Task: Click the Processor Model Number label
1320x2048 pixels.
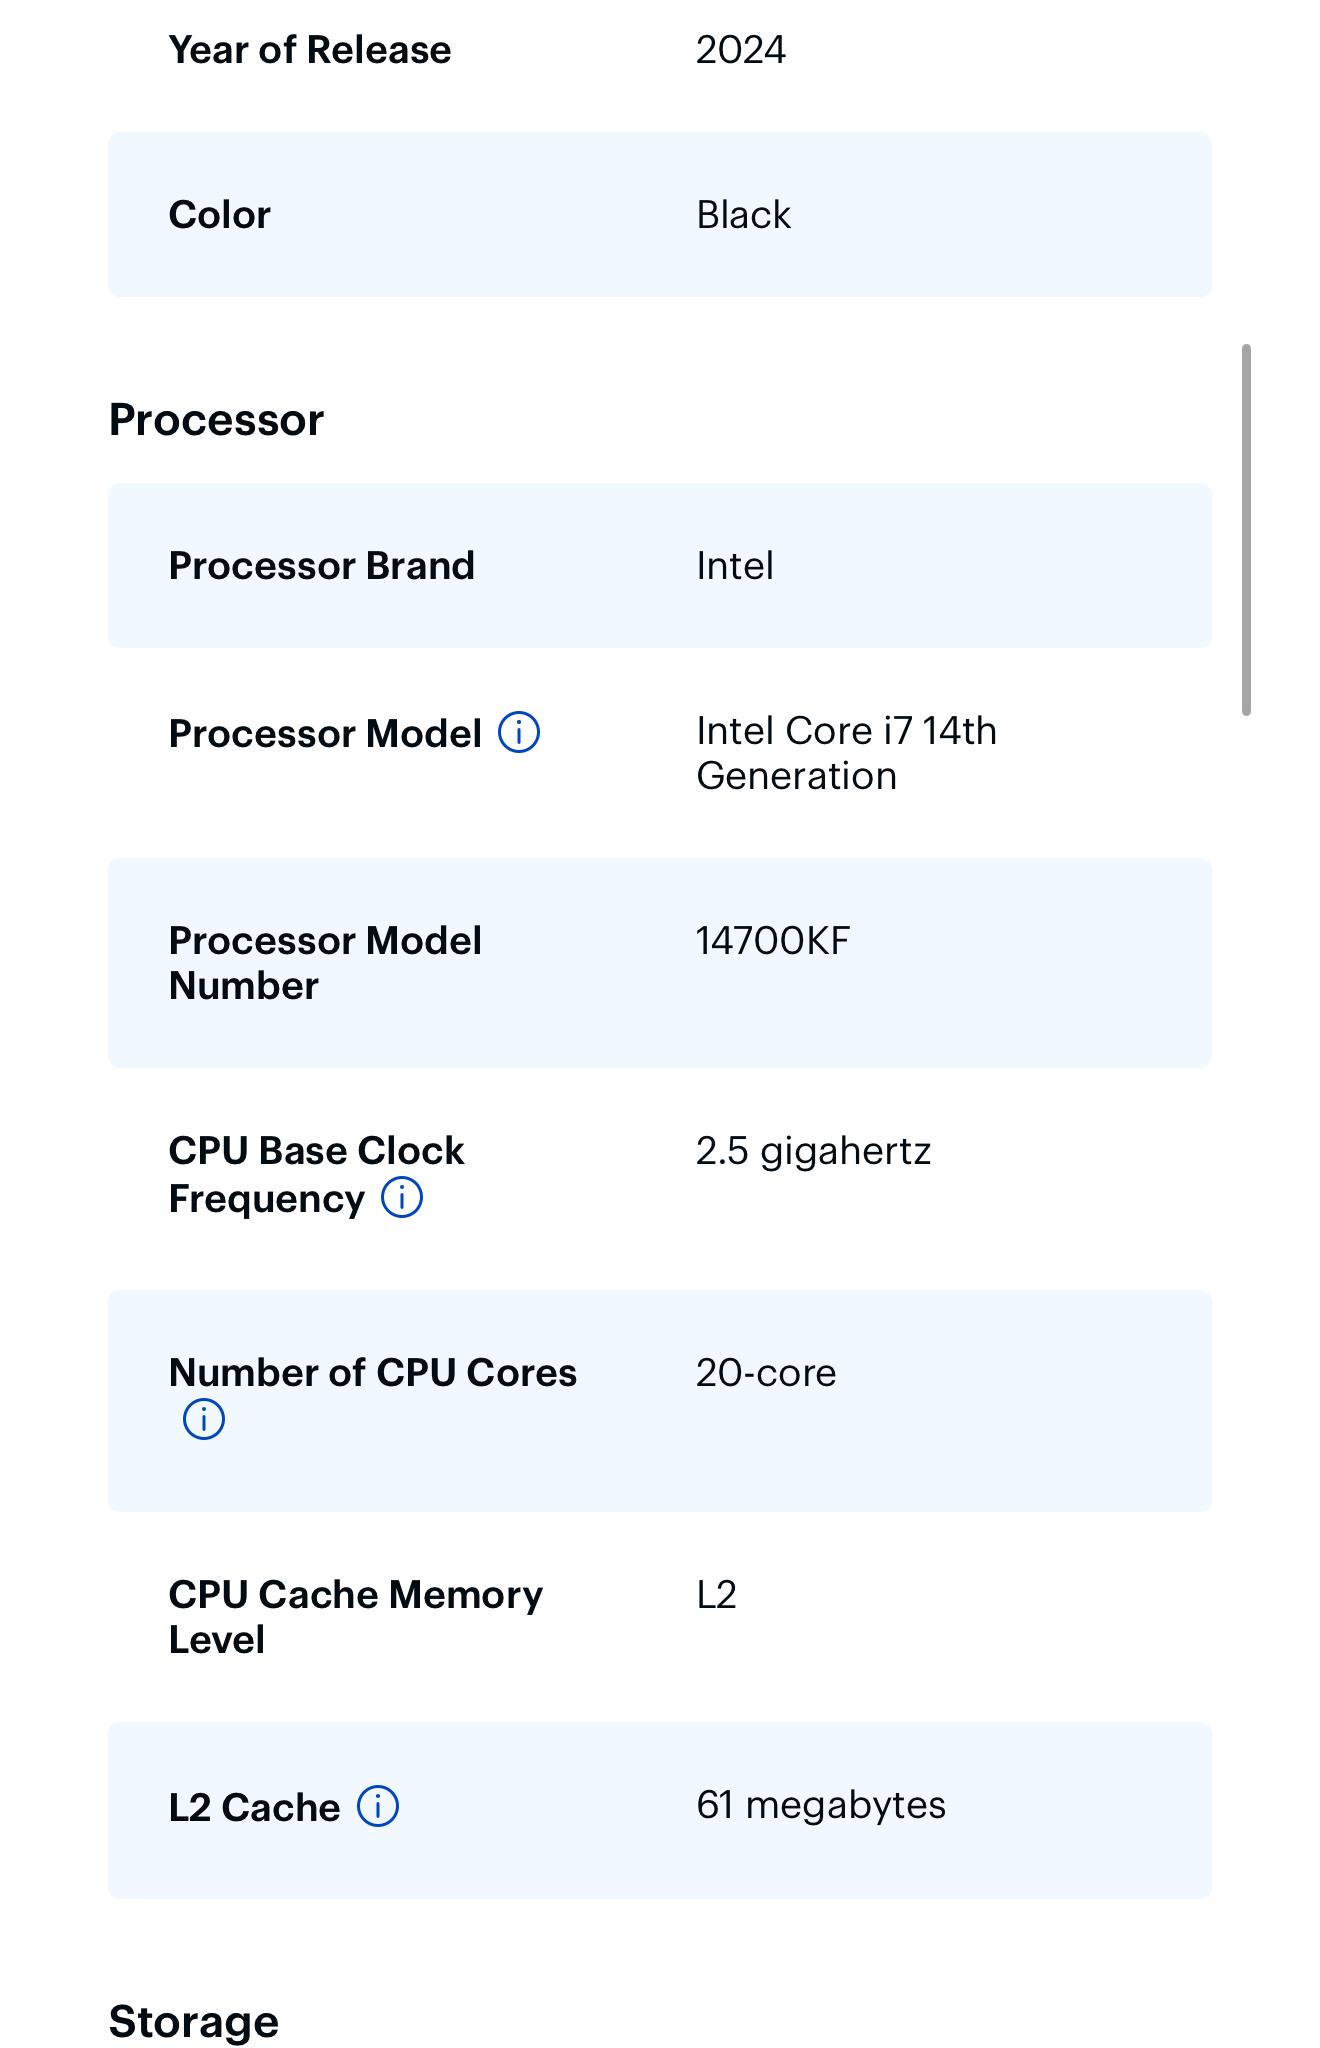Action: coord(326,963)
